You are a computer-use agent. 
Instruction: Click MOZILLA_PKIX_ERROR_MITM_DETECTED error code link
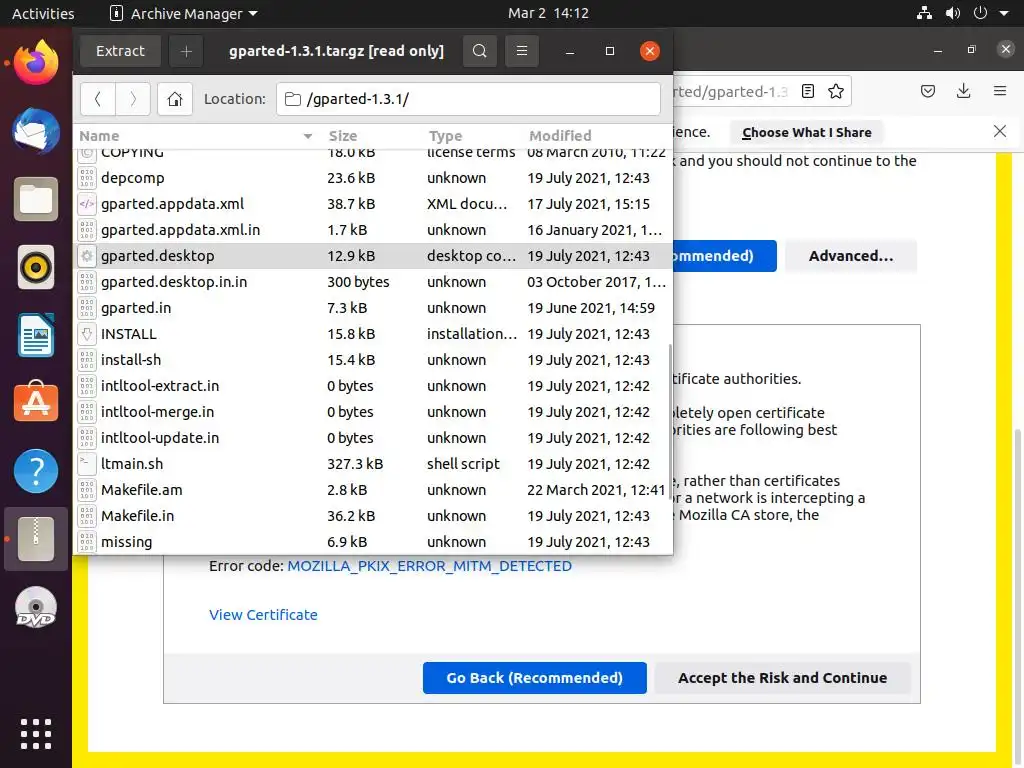point(430,566)
